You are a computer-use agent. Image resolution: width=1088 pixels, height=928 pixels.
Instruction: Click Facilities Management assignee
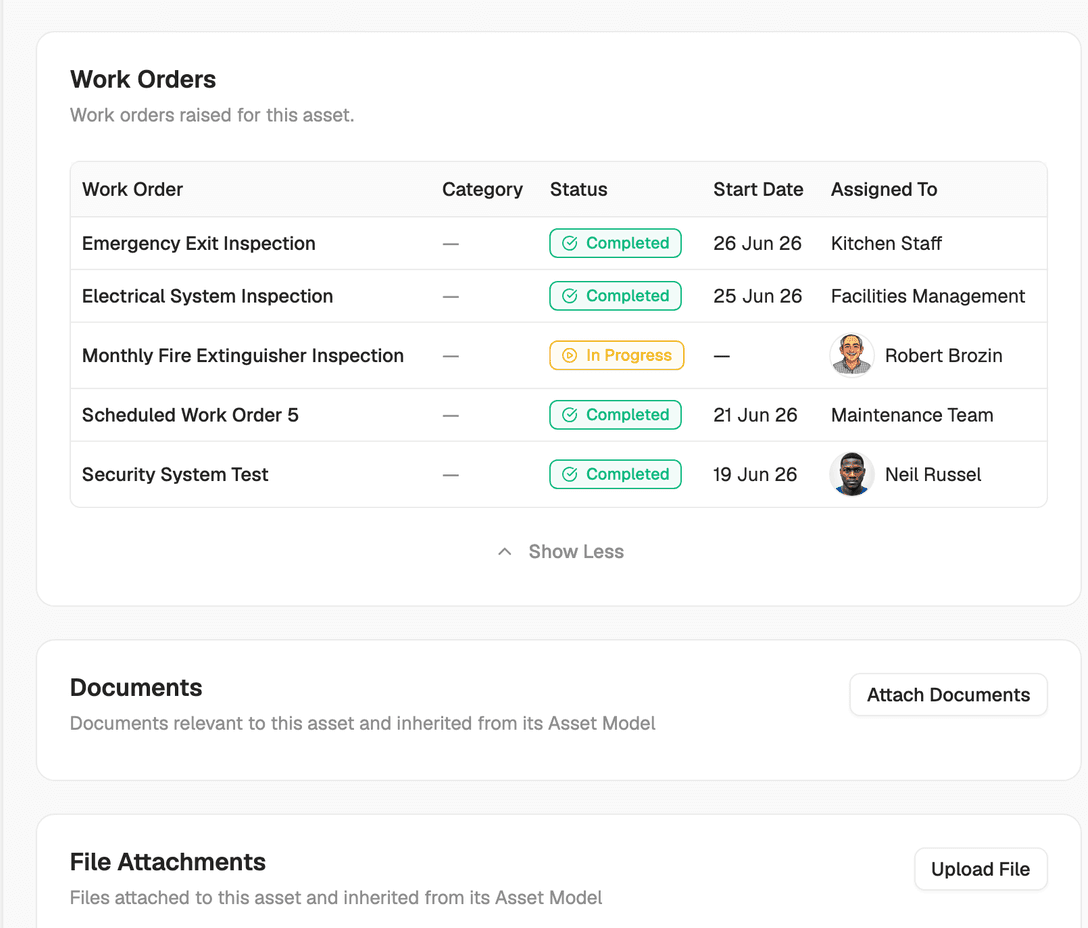928,296
